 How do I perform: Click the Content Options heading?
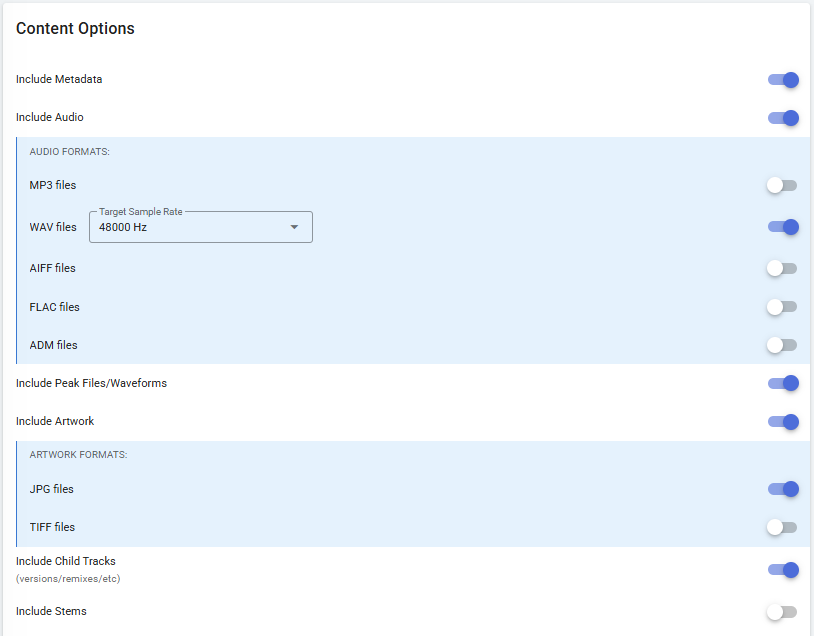75,29
